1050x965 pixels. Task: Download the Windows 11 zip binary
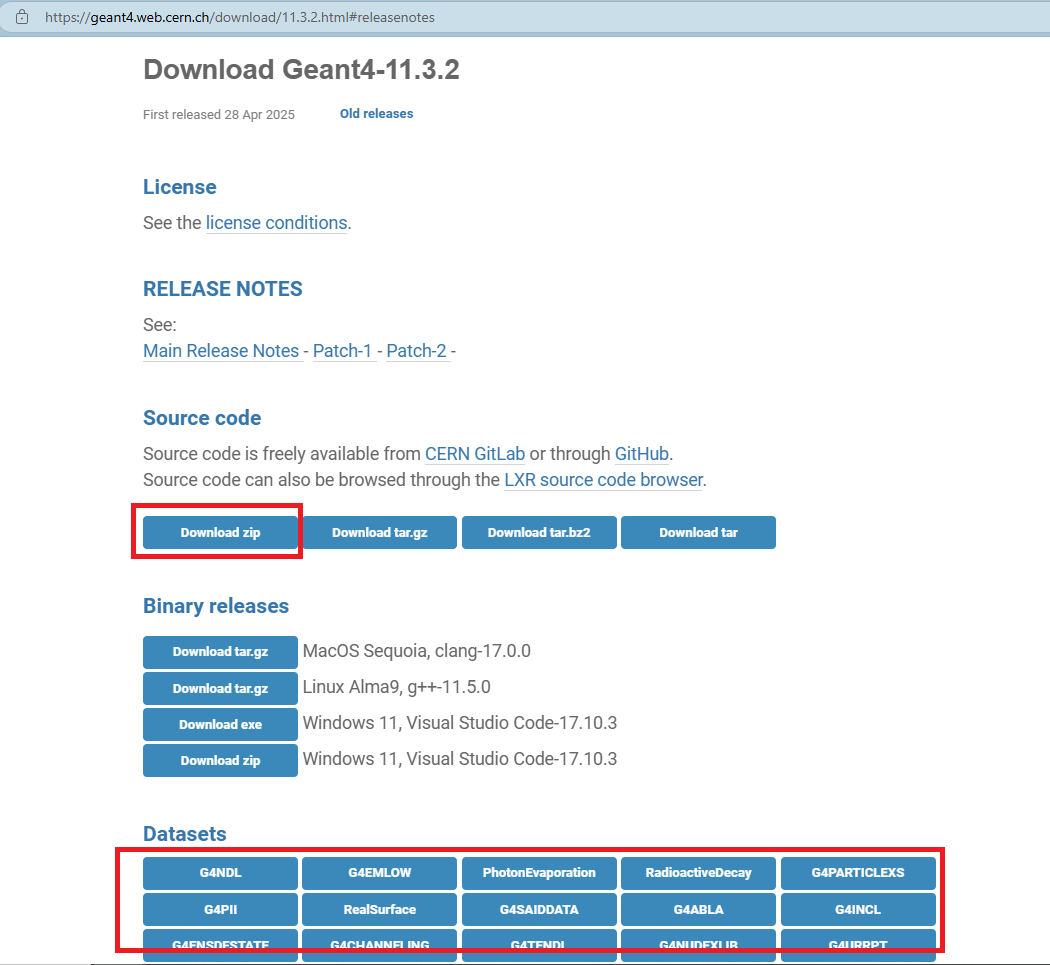click(220, 760)
